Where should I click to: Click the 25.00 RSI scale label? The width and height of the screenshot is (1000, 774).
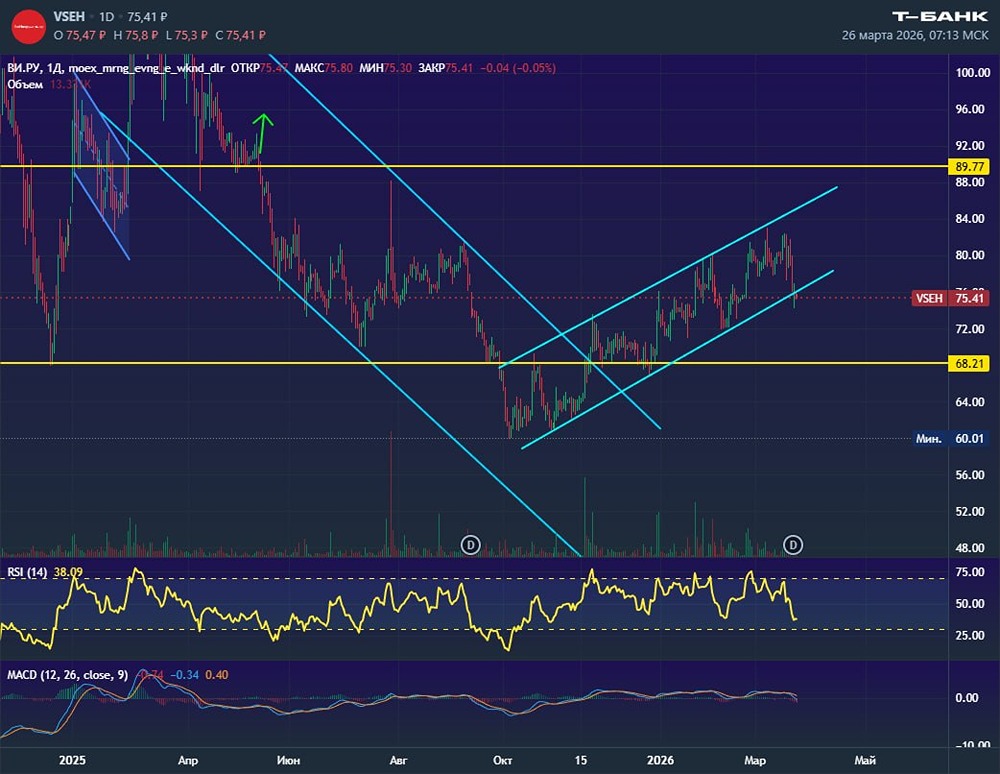pyautogui.click(x=970, y=635)
